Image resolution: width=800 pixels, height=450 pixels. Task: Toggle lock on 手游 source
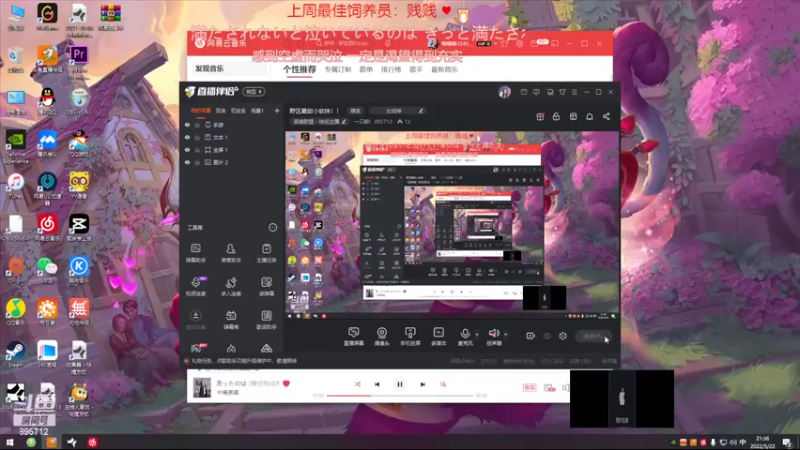coord(197,125)
